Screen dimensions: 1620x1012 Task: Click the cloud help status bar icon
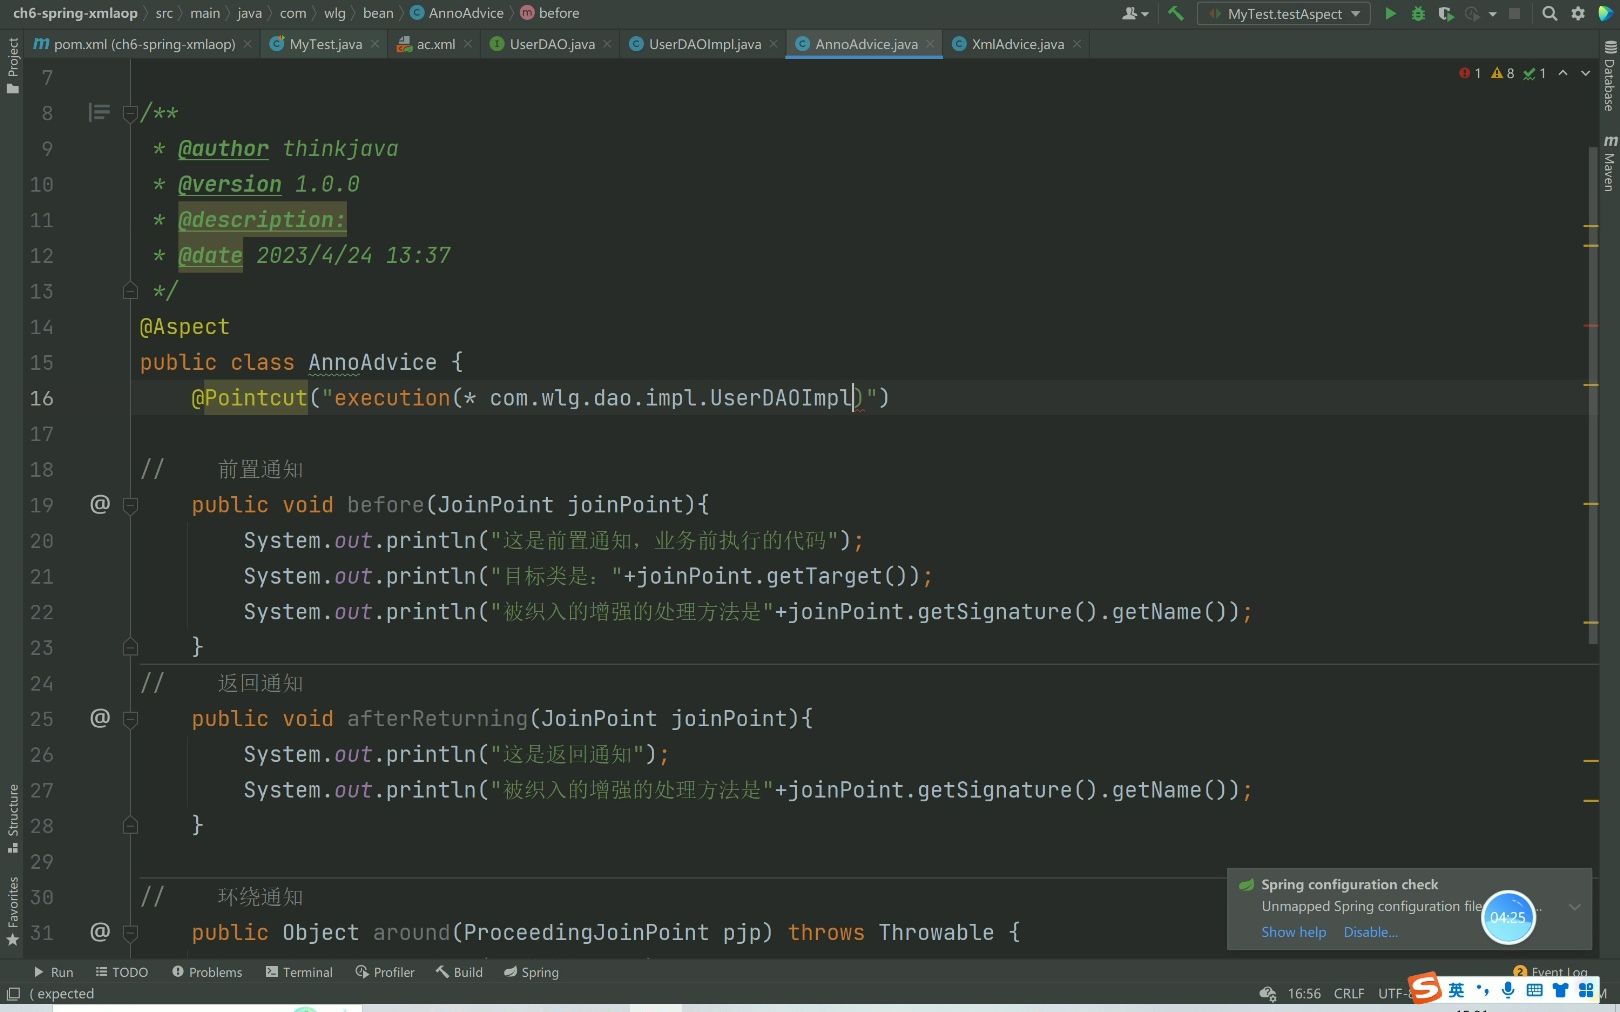point(1267,994)
